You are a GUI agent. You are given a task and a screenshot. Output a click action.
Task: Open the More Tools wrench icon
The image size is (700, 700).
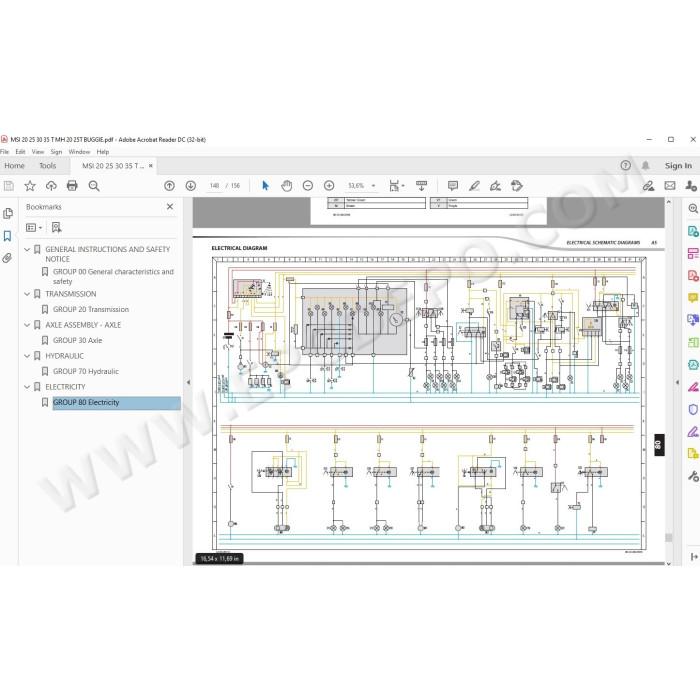tap(693, 476)
